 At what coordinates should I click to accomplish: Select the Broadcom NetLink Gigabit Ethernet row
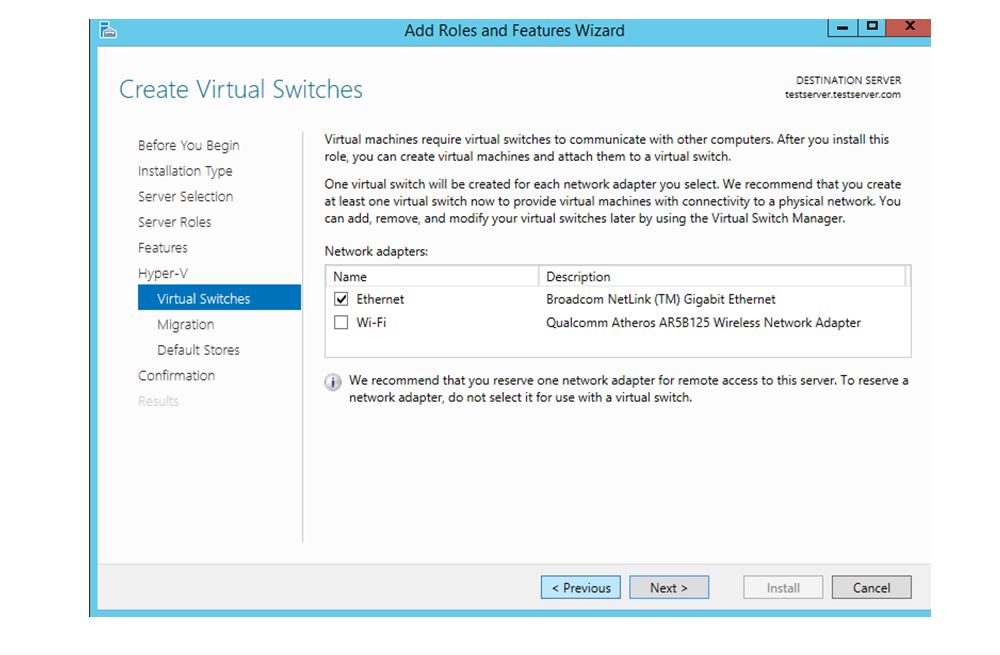tap(617, 299)
